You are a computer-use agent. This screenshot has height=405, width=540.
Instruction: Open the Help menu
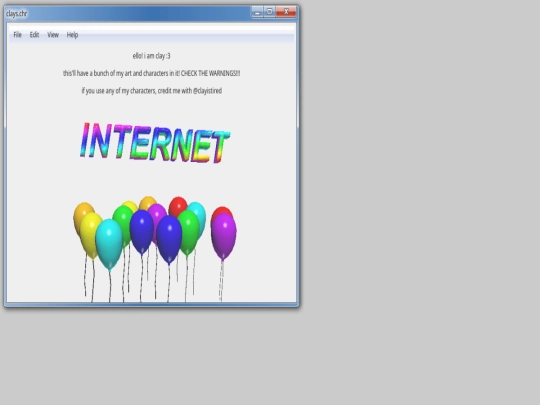click(x=72, y=35)
